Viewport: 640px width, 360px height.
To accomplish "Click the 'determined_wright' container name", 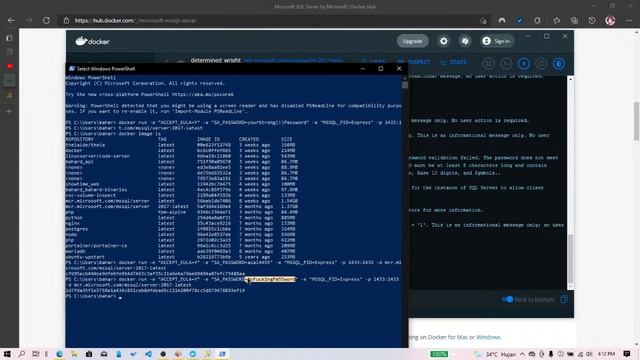I will (216, 60).
